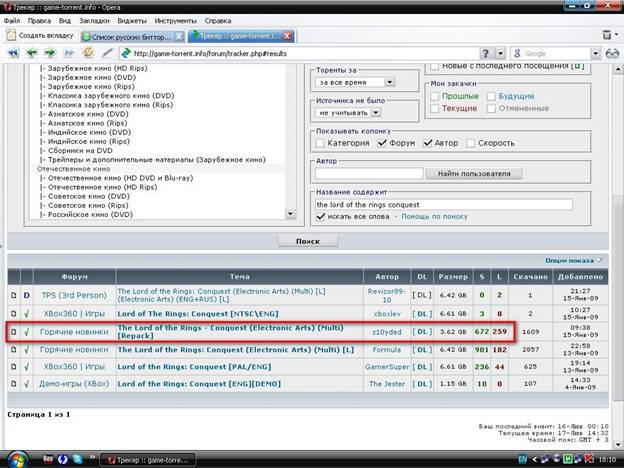The width and height of the screenshot is (624, 468).
Task: Open address bar history dropdown arrow
Action: click(500, 53)
